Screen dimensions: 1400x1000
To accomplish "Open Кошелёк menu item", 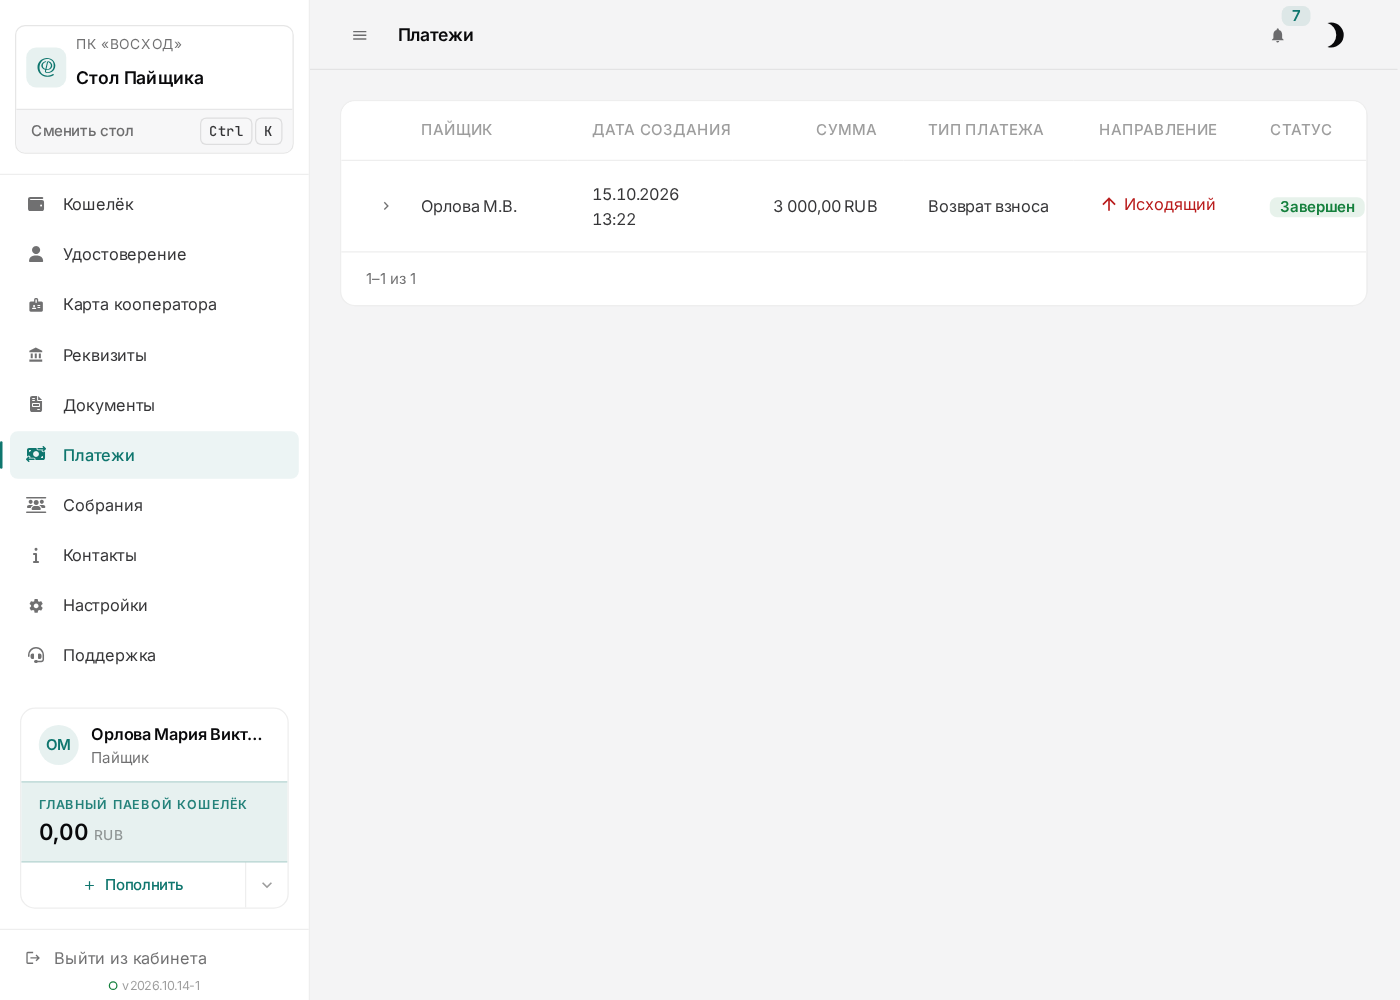I will point(154,204).
